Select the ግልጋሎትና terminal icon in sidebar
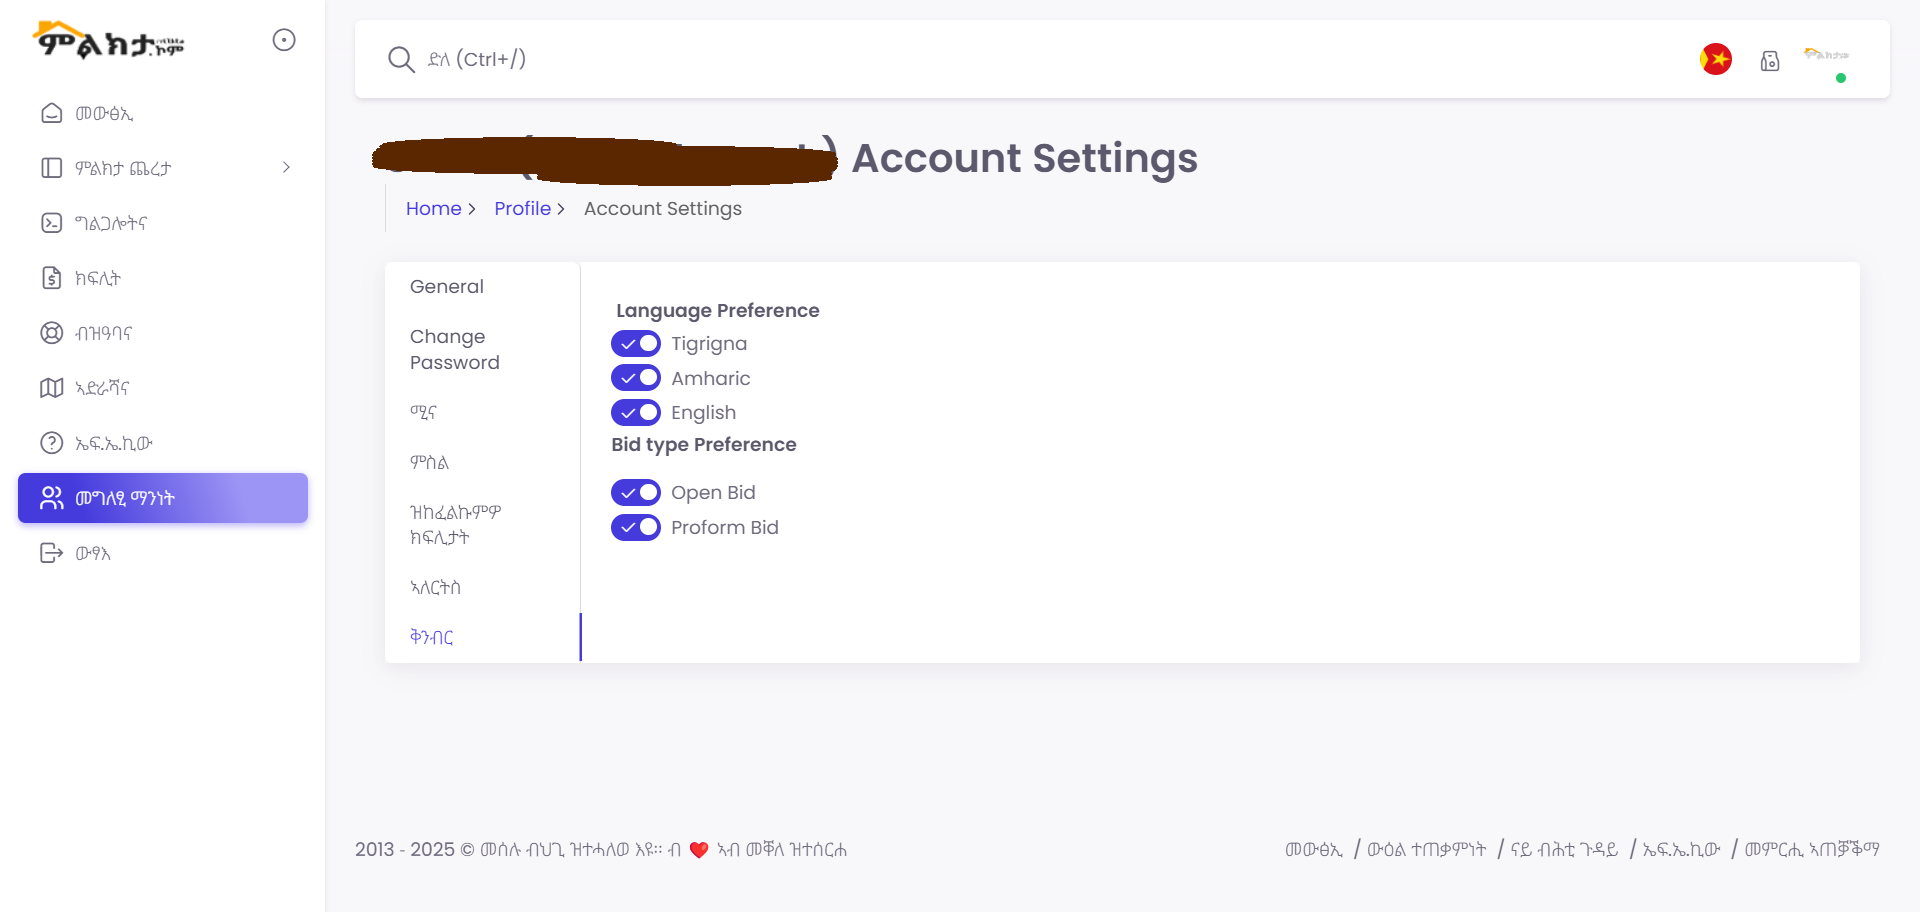This screenshot has height=912, width=1920. pos(52,223)
